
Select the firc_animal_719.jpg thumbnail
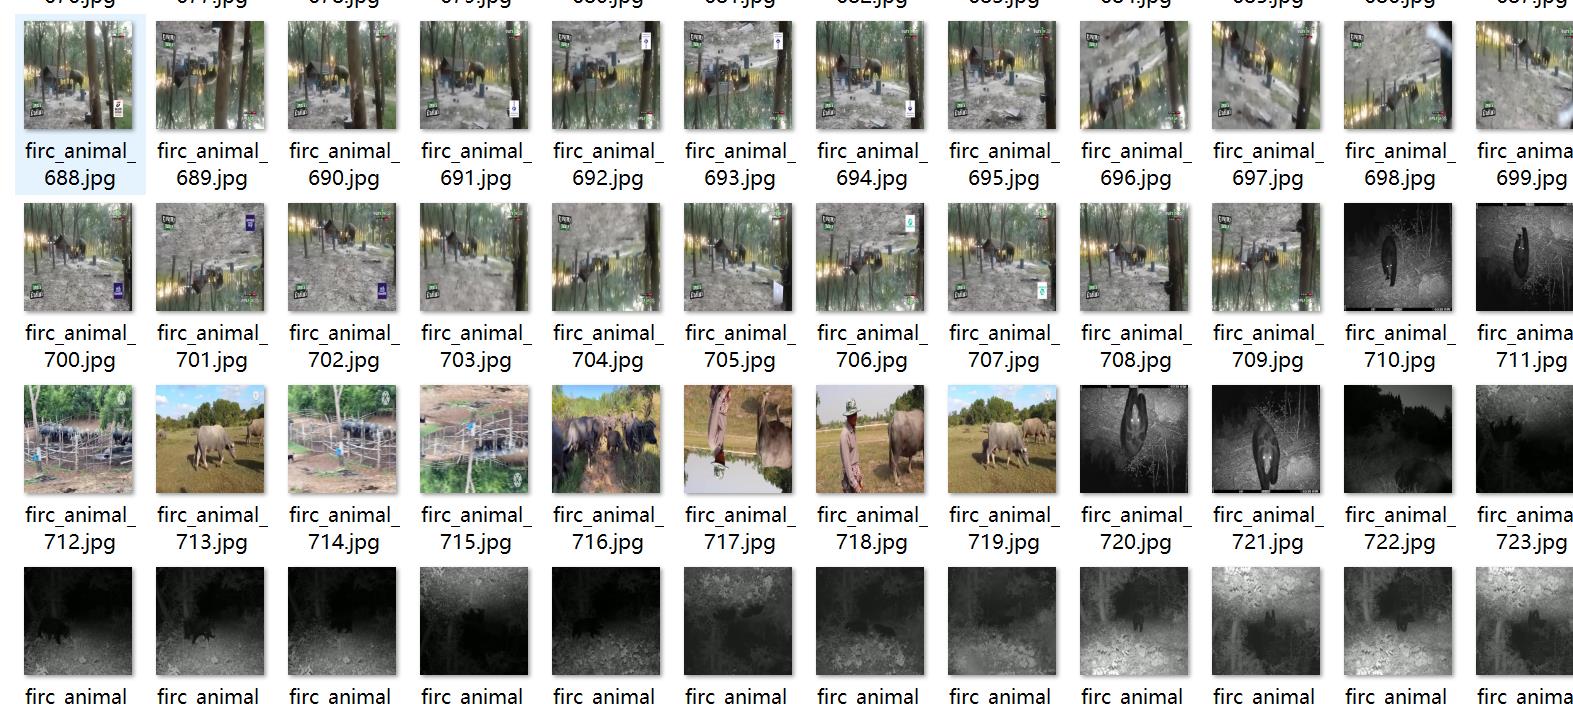1002,439
